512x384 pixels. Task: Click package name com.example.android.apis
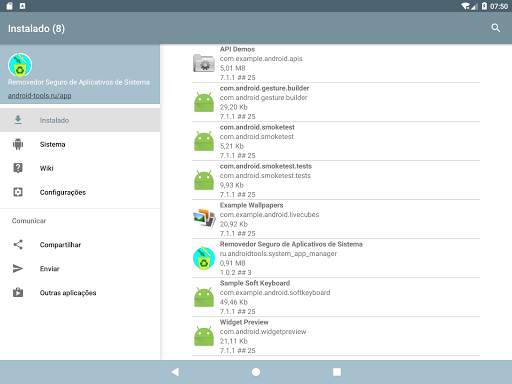click(x=261, y=59)
